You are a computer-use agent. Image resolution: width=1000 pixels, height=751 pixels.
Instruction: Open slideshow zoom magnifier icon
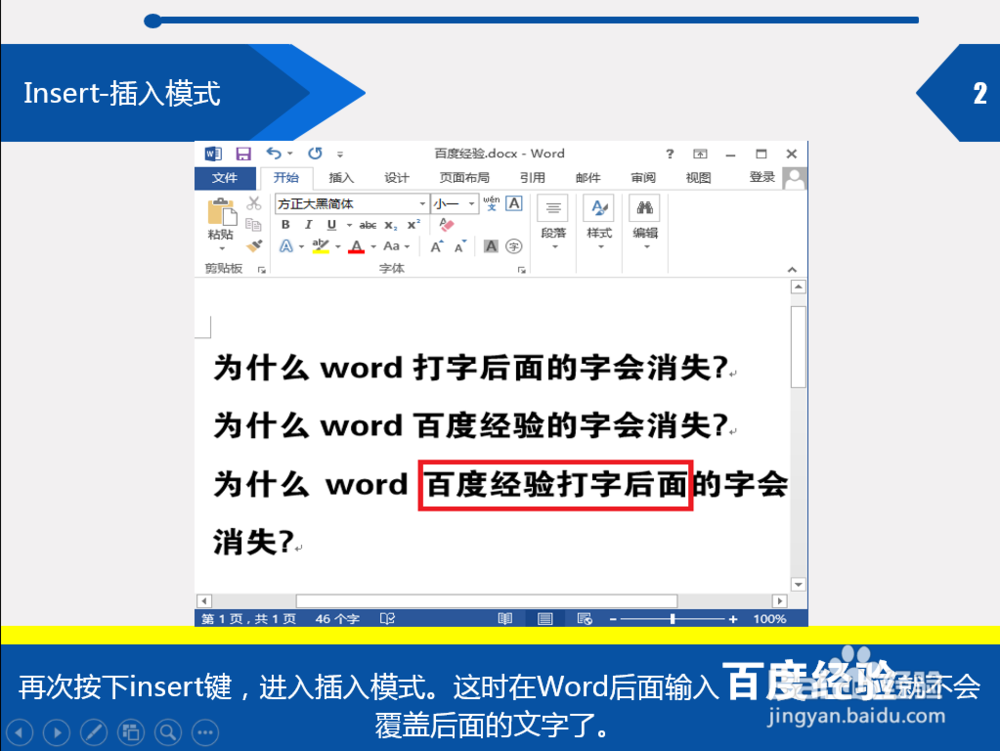168,732
